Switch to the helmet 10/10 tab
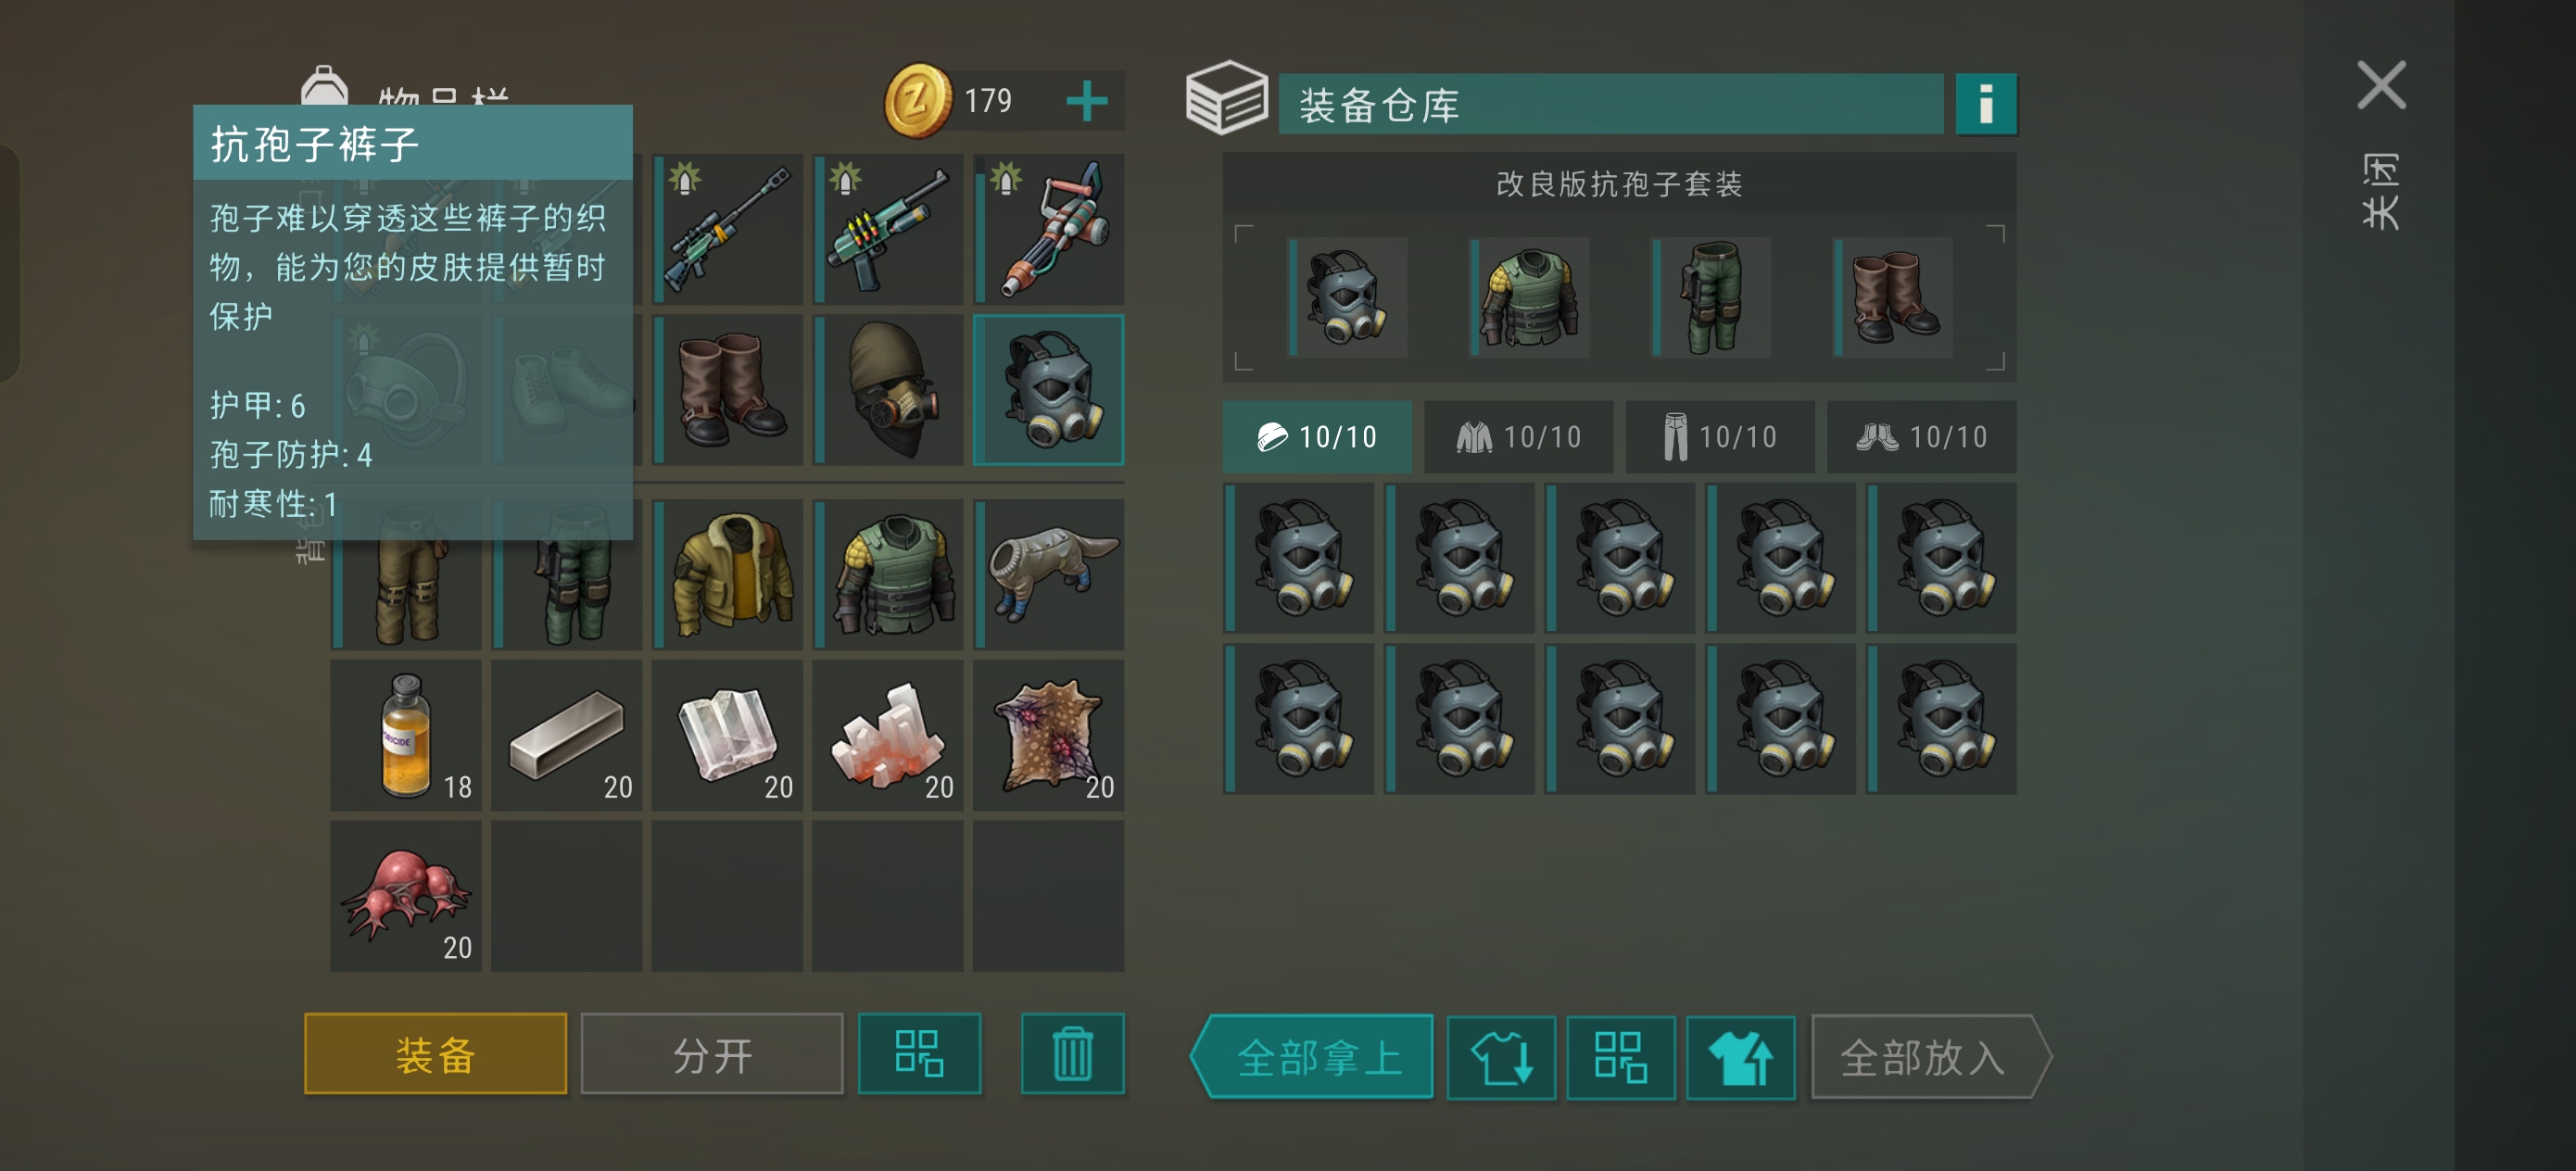 1317,437
